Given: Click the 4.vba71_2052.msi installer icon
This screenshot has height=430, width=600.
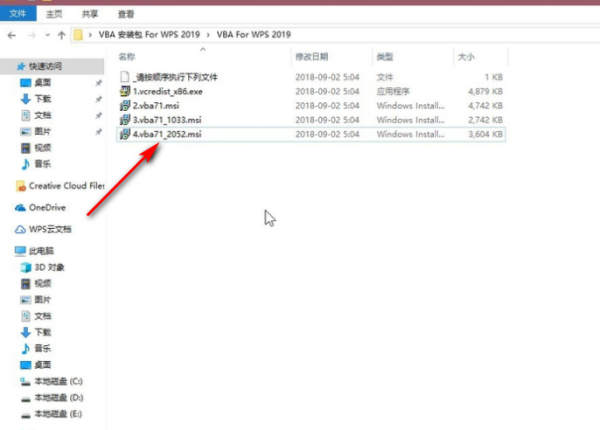Looking at the screenshot, I should (x=125, y=134).
